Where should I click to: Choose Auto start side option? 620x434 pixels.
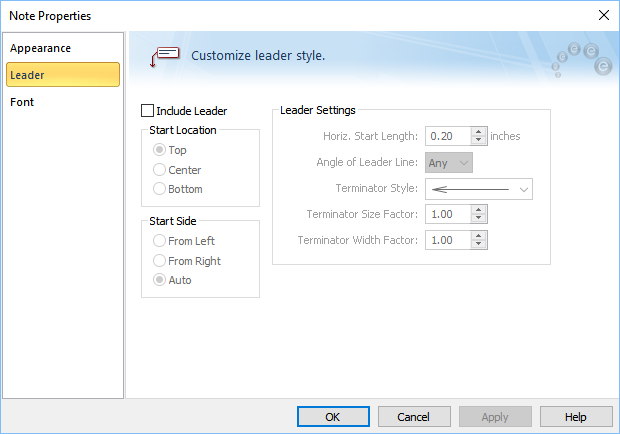pyautogui.click(x=159, y=280)
